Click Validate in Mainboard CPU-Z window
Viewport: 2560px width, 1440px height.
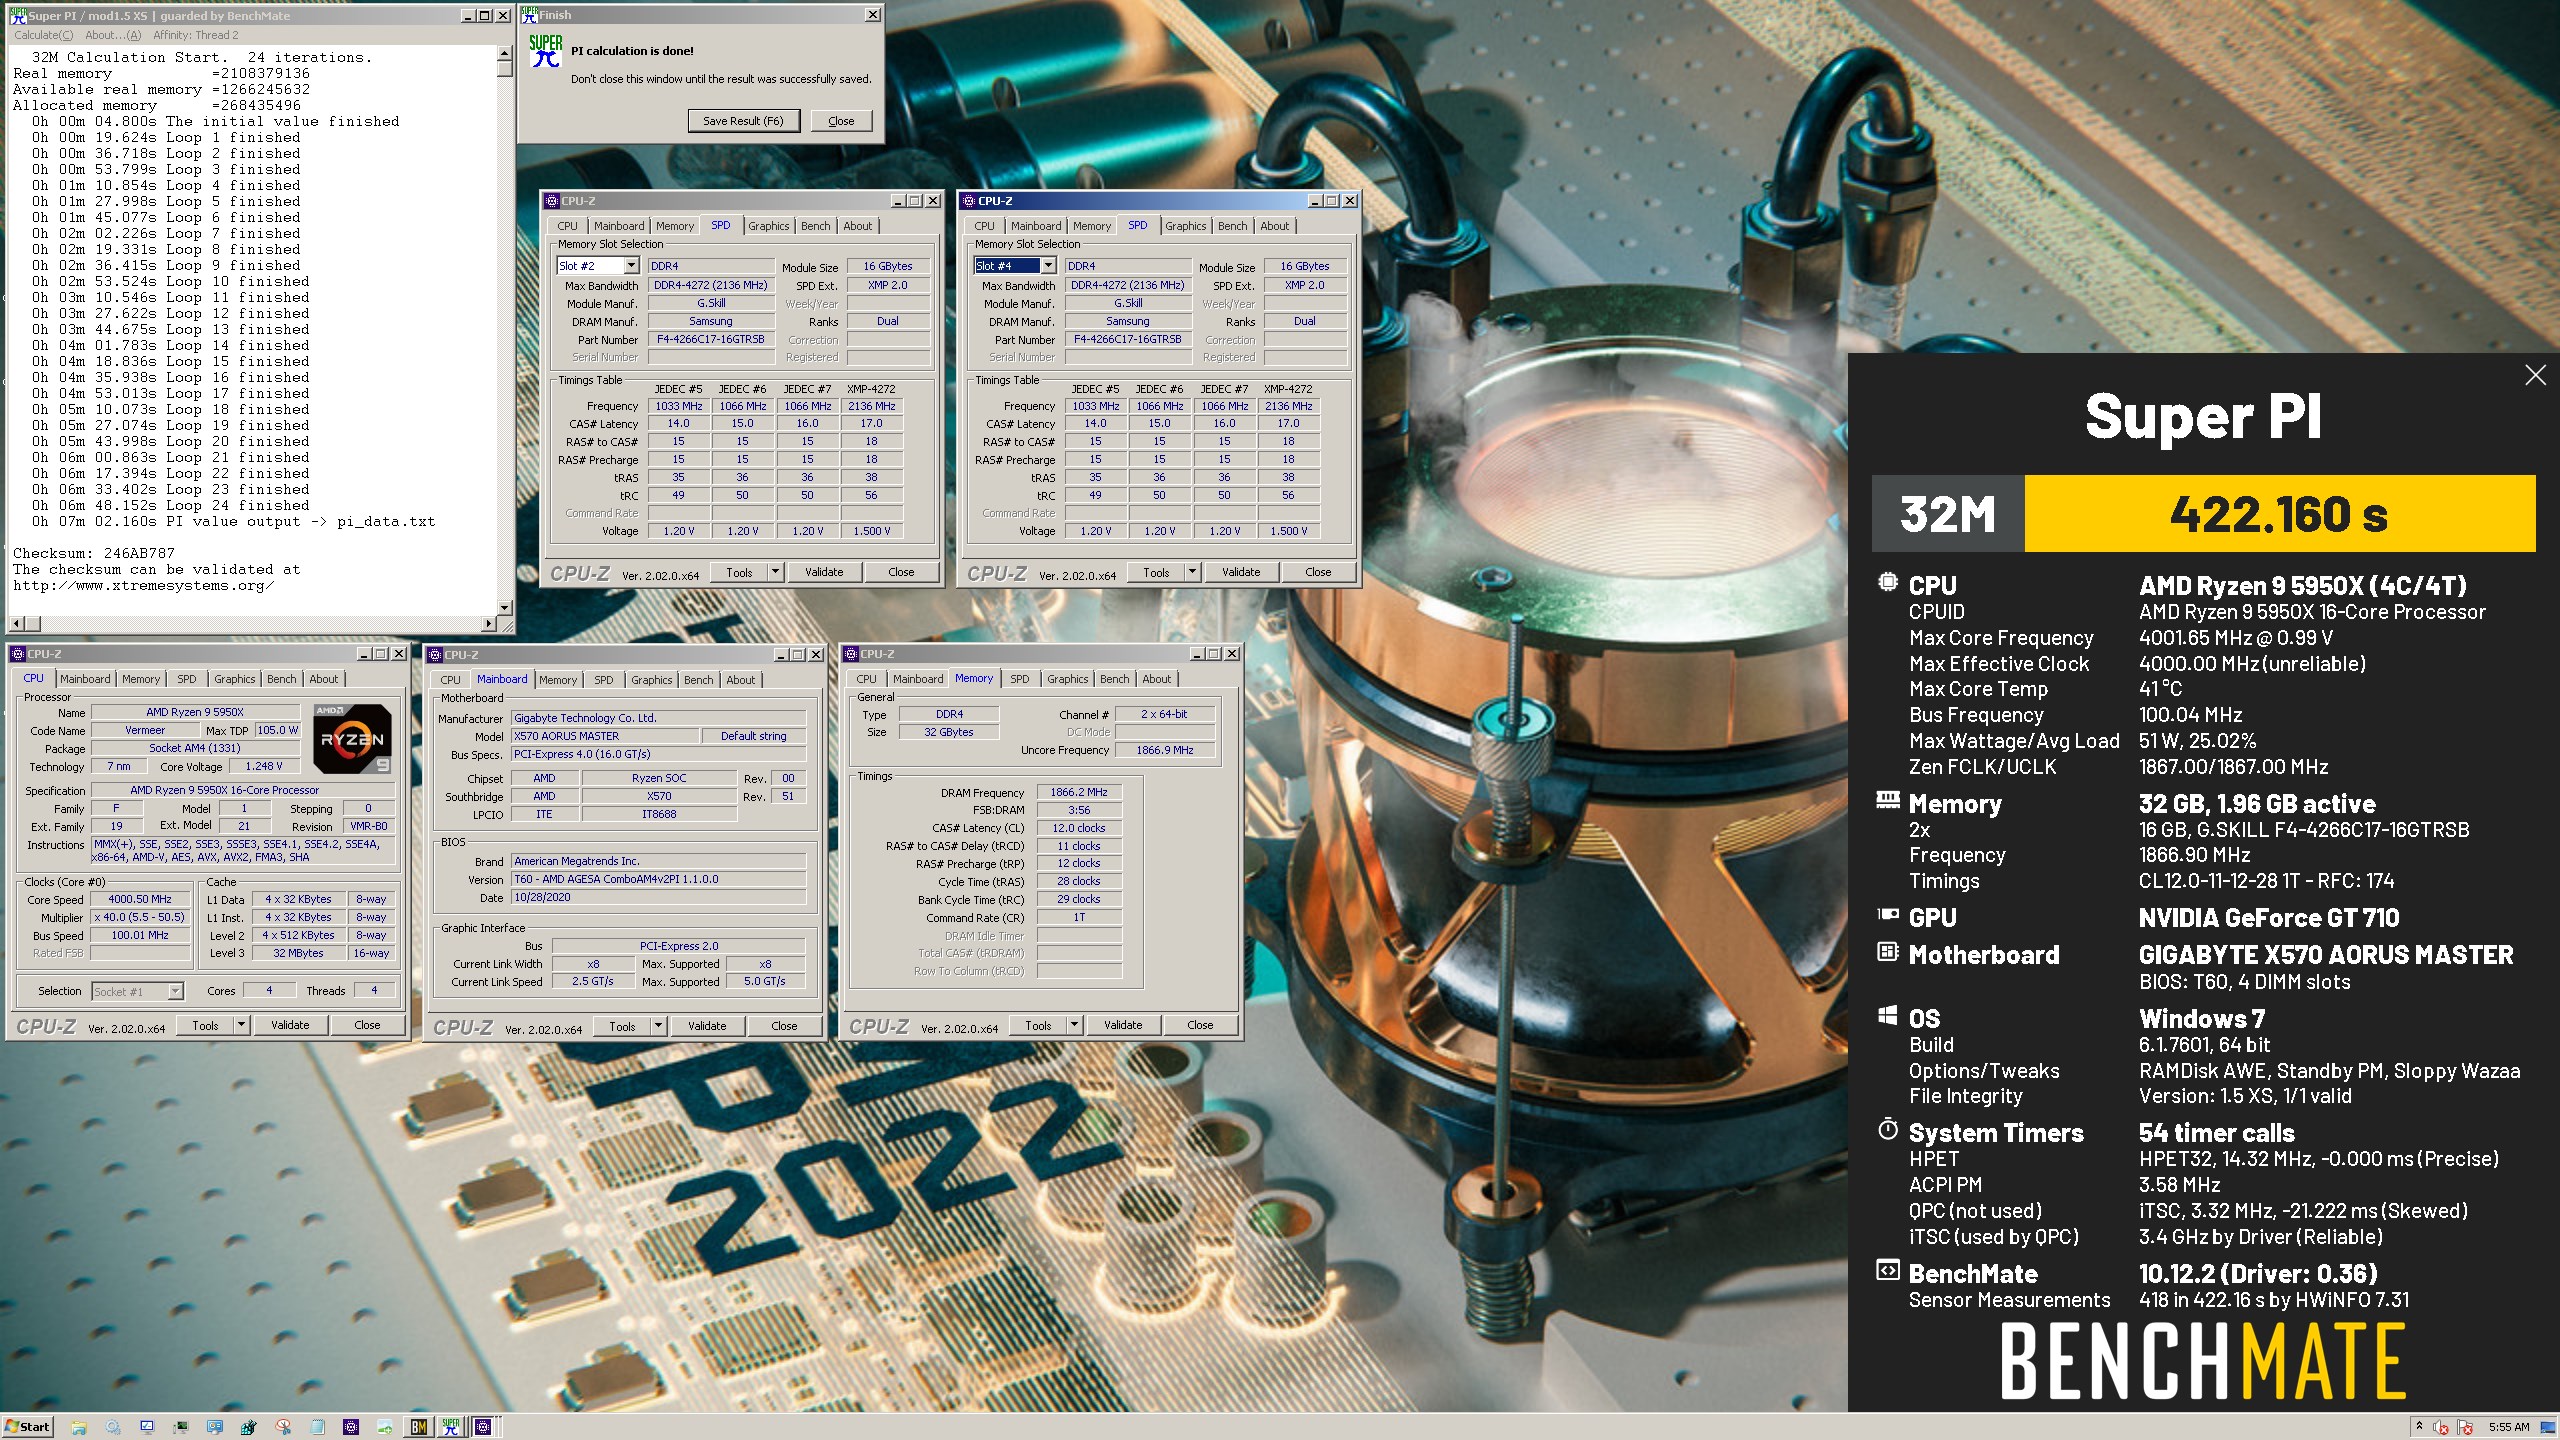pos(707,1025)
